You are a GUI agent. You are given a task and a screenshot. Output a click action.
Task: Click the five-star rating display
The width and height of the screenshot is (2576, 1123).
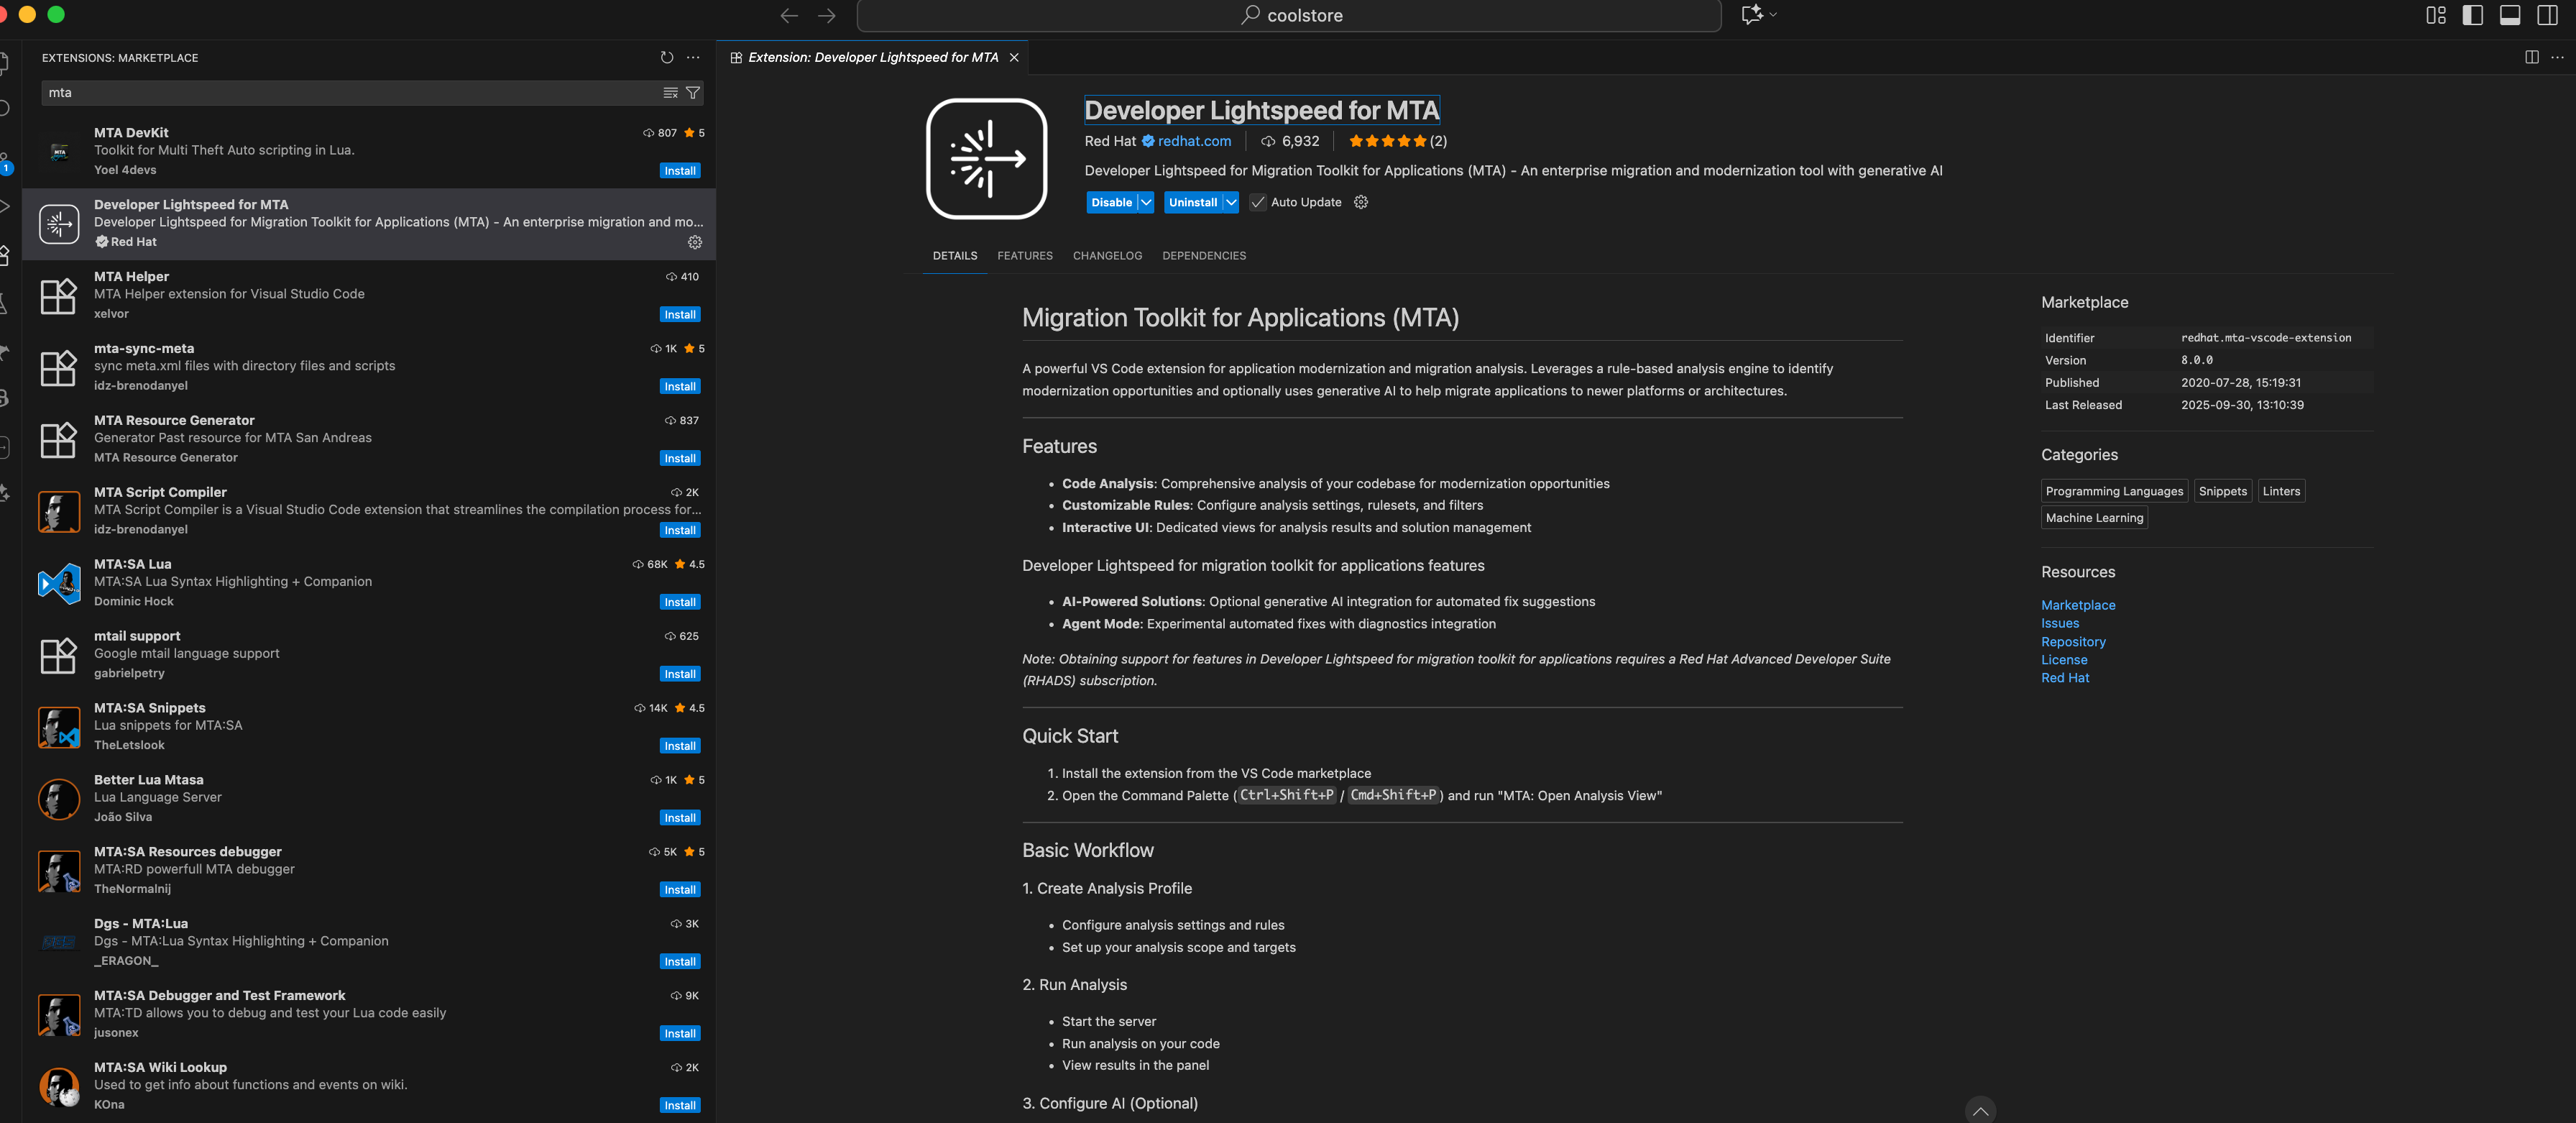tap(1387, 142)
